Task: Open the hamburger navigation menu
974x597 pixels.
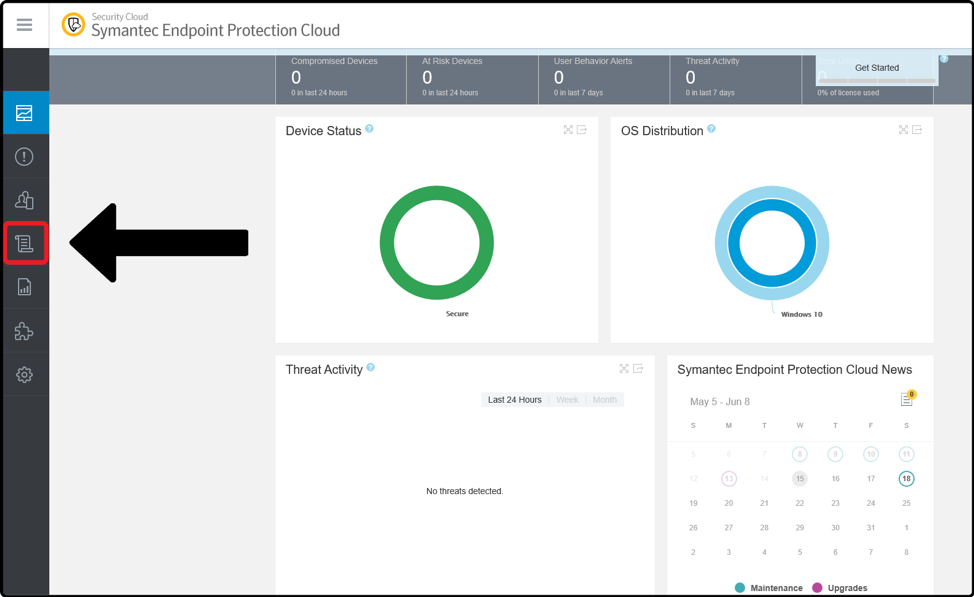Action: tap(24, 25)
